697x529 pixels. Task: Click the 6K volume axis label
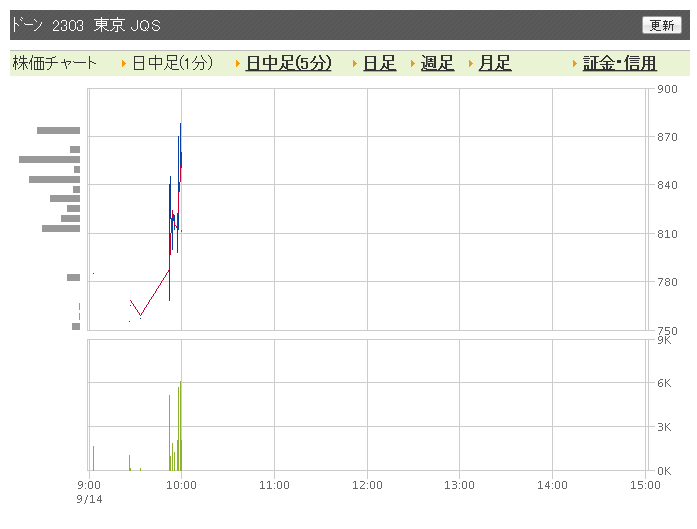[x=664, y=383]
